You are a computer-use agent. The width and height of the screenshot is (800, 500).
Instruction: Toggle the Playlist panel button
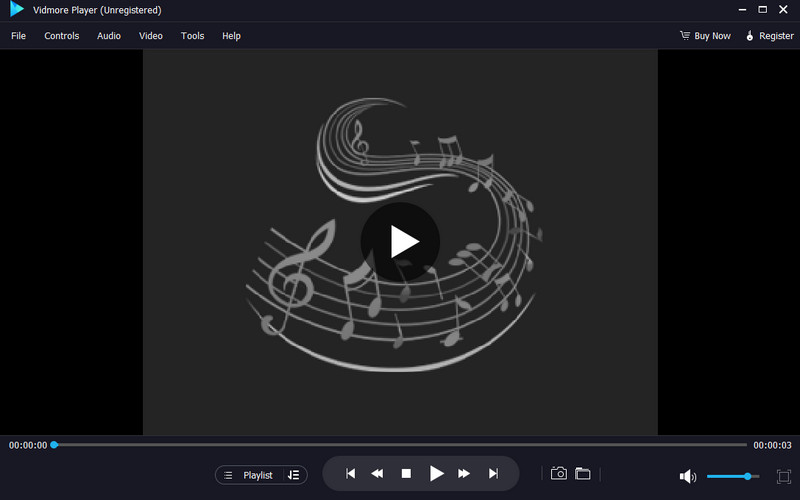(248, 475)
